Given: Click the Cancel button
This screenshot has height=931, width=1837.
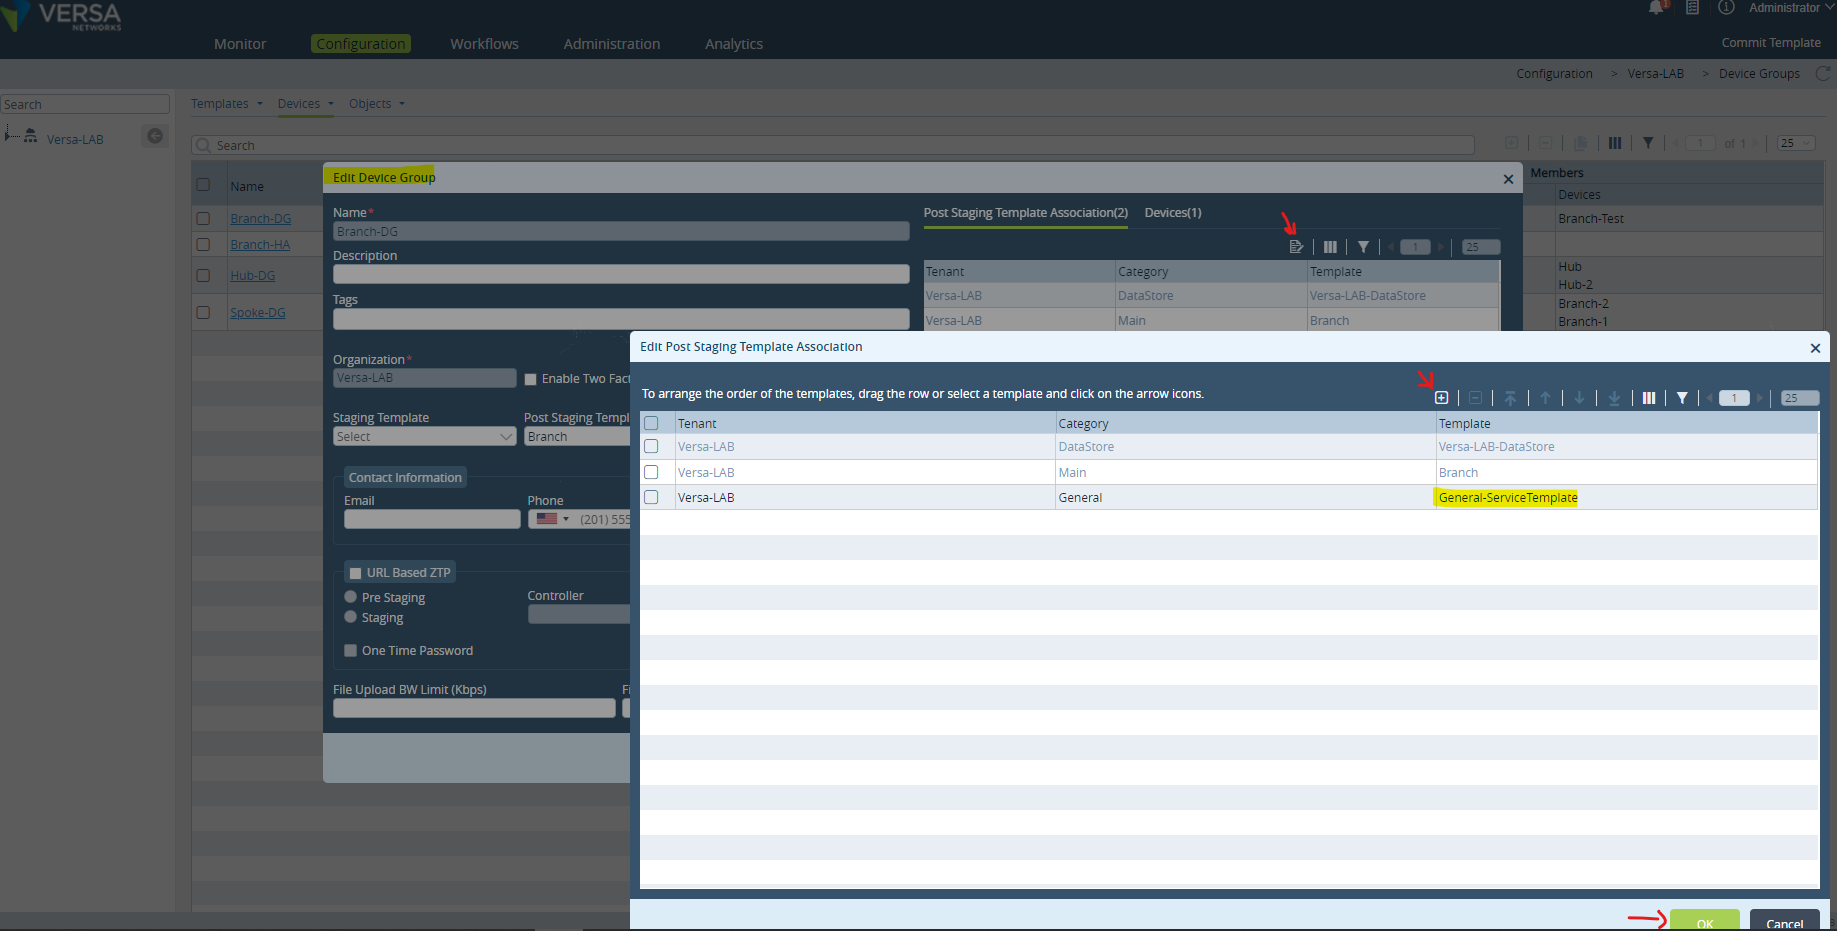Looking at the screenshot, I should [1785, 921].
